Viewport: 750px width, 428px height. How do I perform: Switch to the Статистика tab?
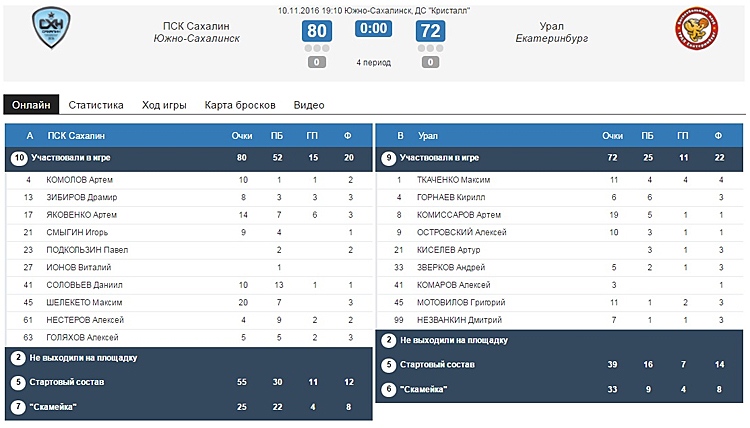96,105
